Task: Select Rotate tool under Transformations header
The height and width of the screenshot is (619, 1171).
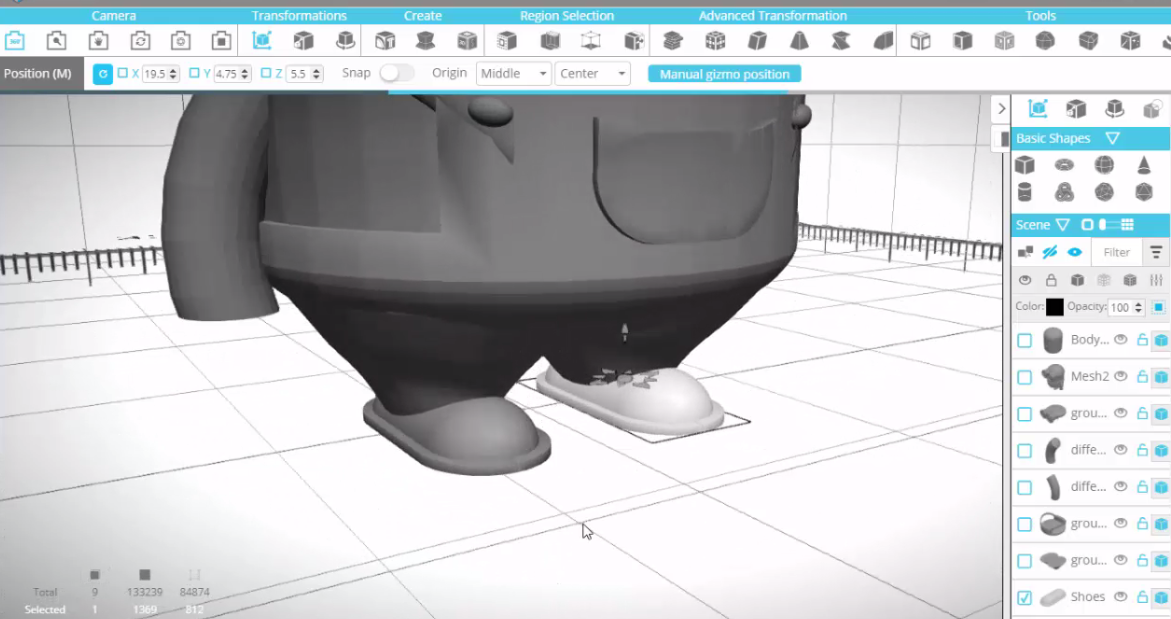Action: point(345,40)
